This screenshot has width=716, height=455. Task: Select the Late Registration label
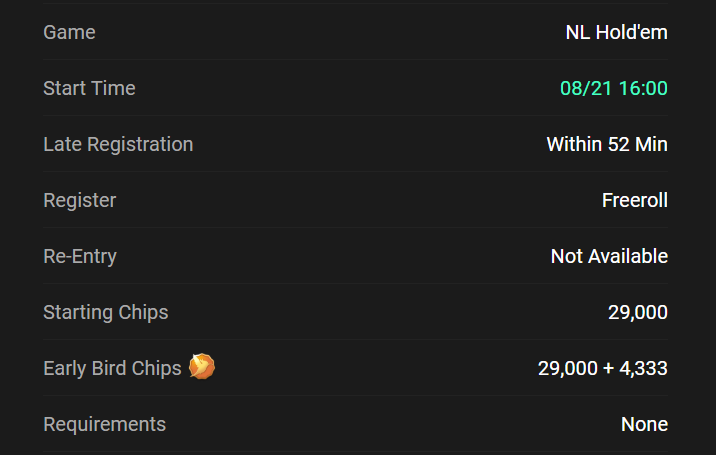(118, 144)
